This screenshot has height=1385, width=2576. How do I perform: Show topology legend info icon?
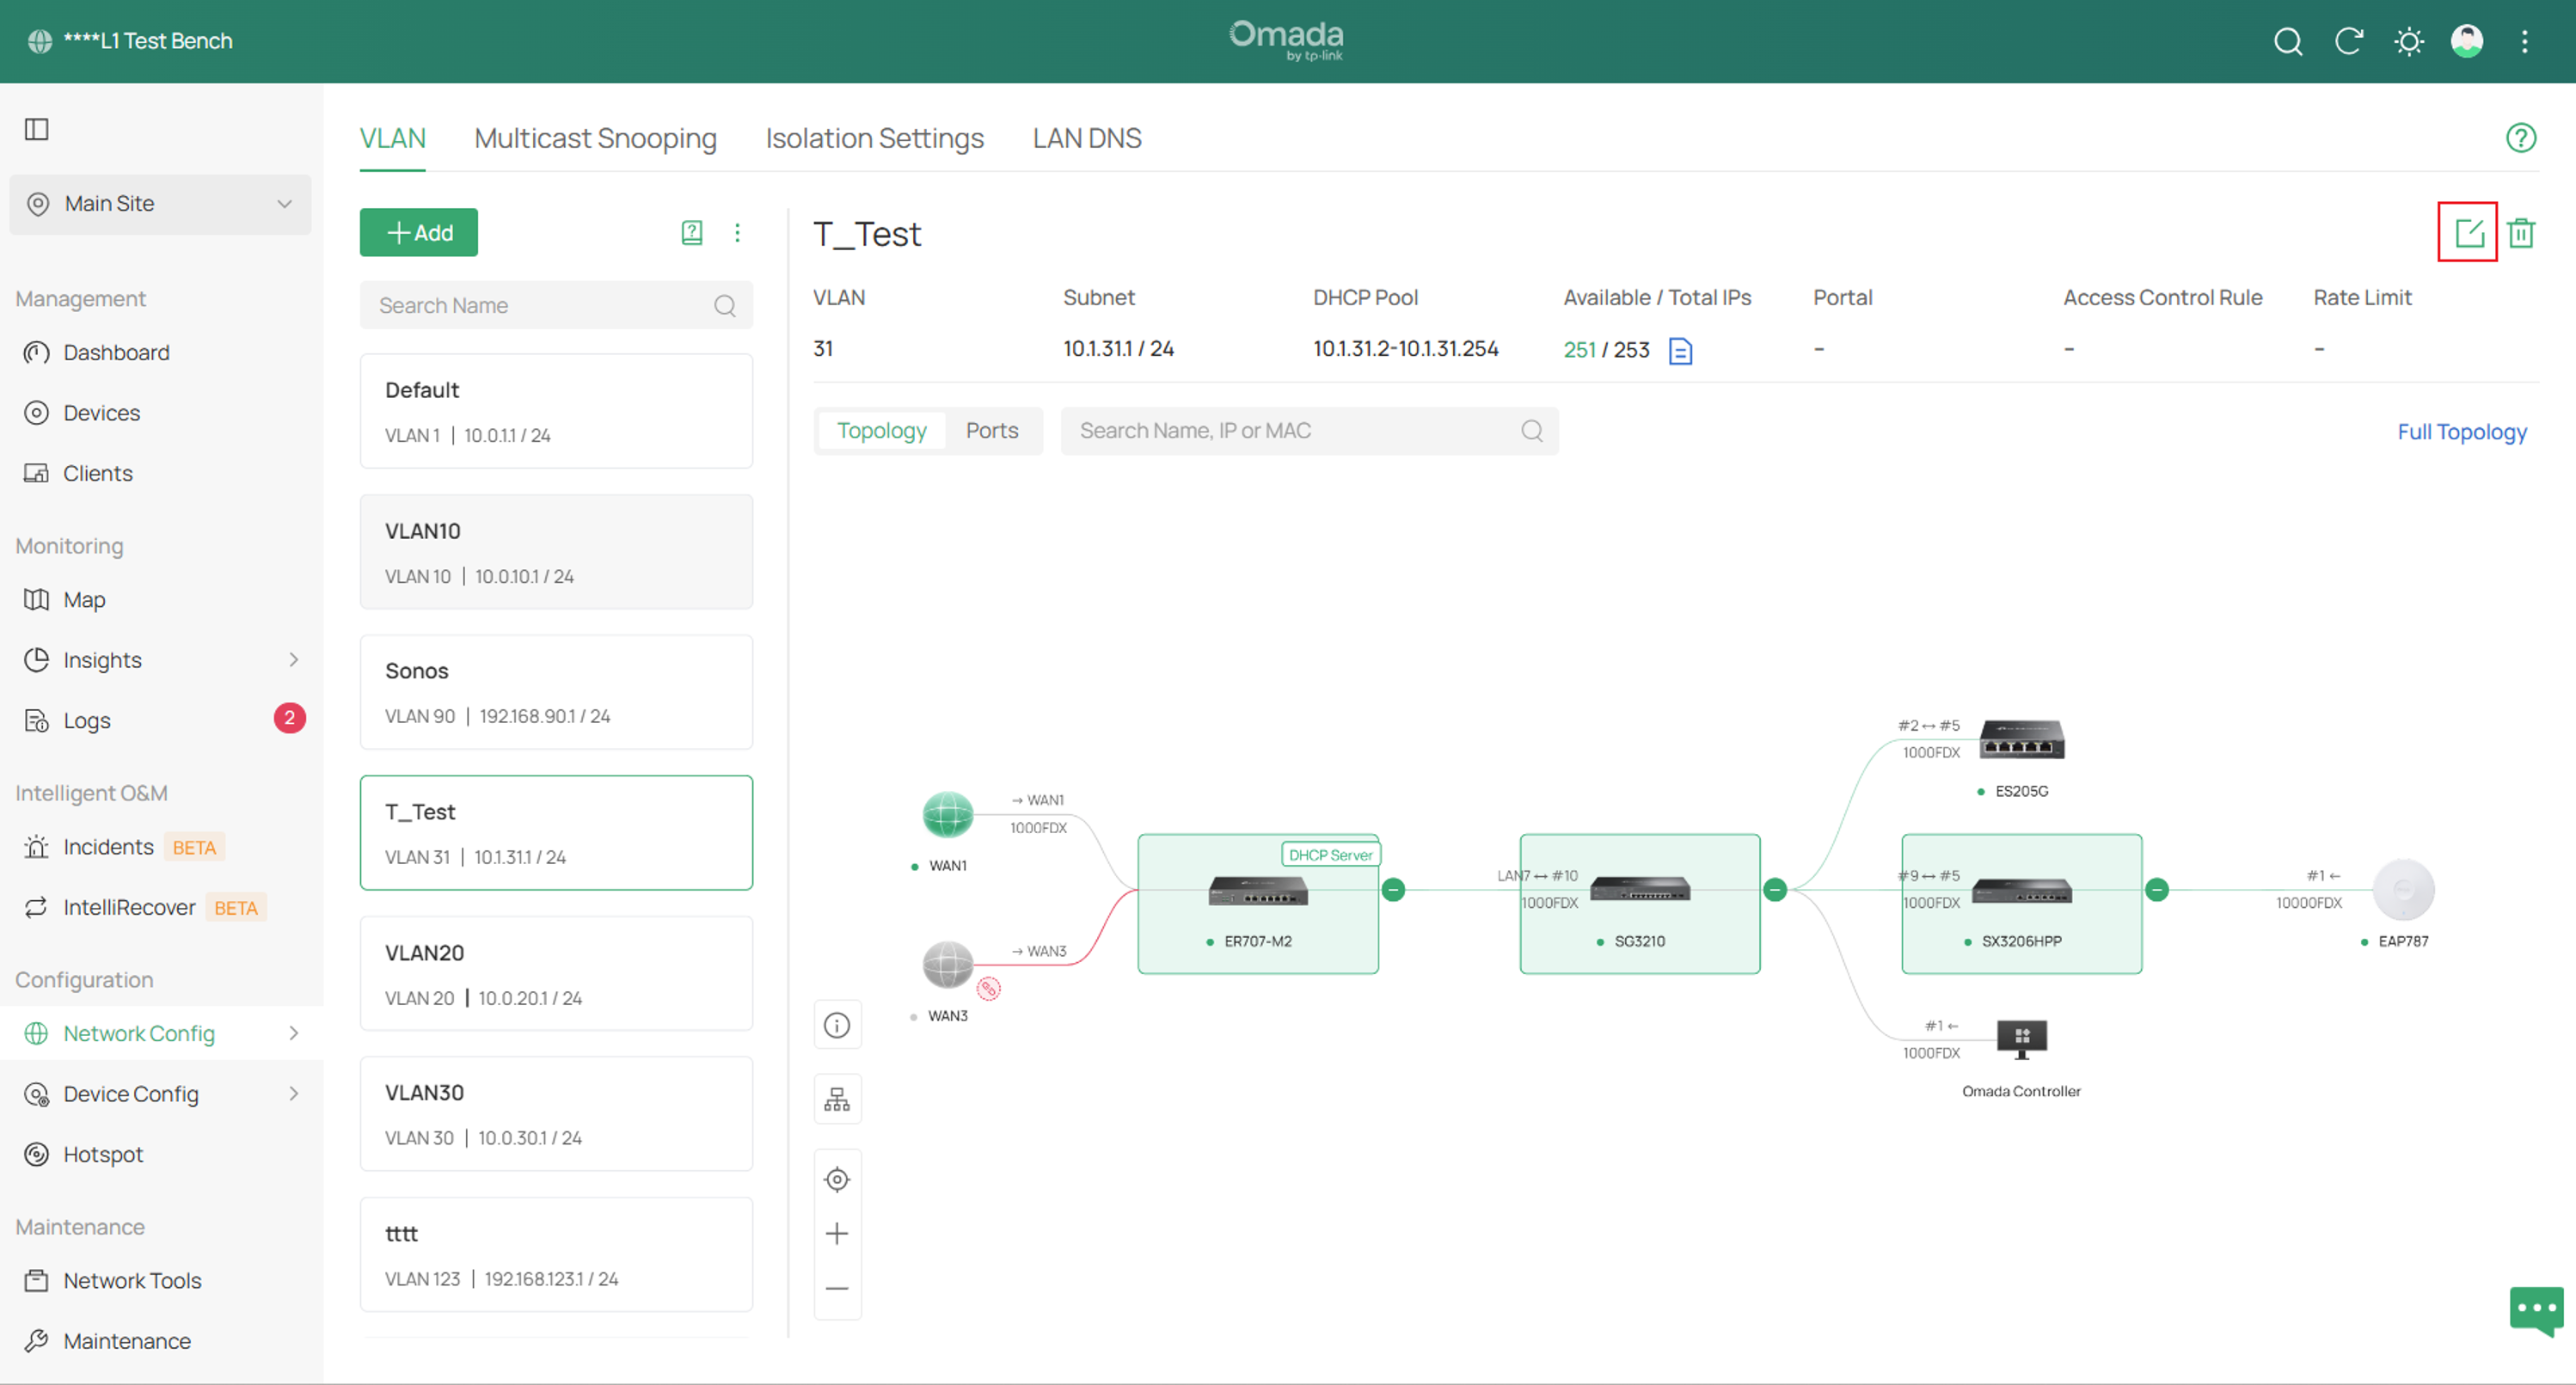pos(837,1025)
